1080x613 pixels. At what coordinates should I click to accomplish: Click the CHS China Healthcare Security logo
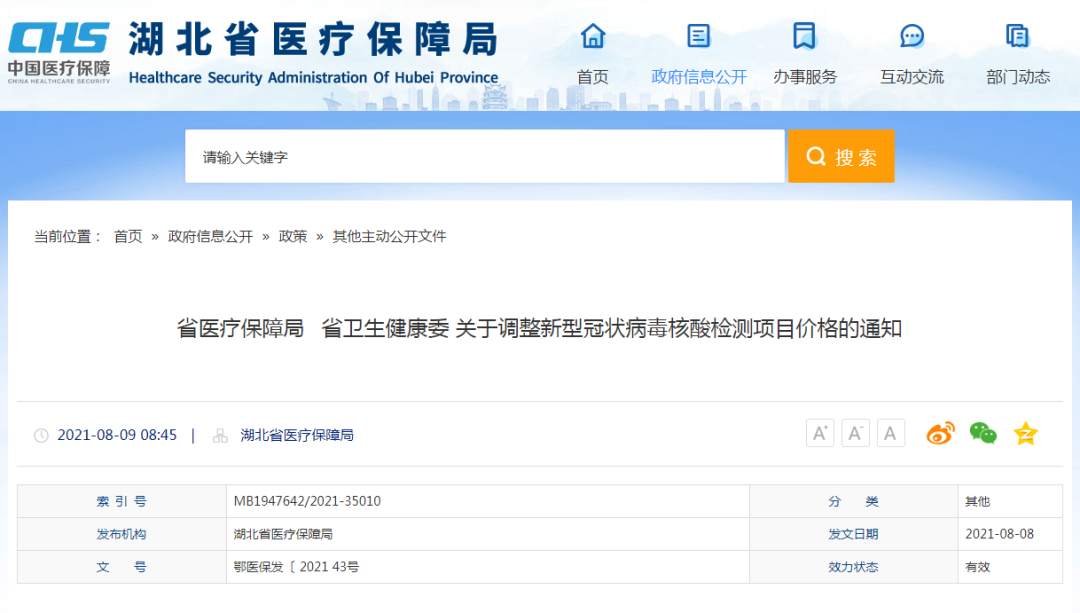tap(59, 53)
